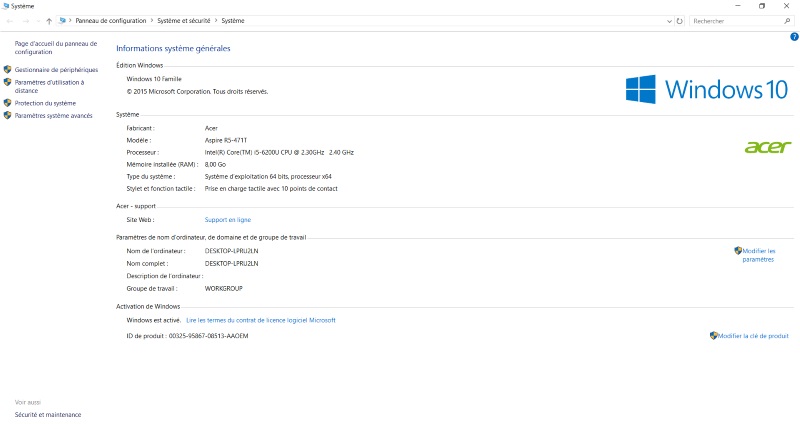Viewport: 800px width, 429px height.
Task: Open Protection du système
Action: 45,103
